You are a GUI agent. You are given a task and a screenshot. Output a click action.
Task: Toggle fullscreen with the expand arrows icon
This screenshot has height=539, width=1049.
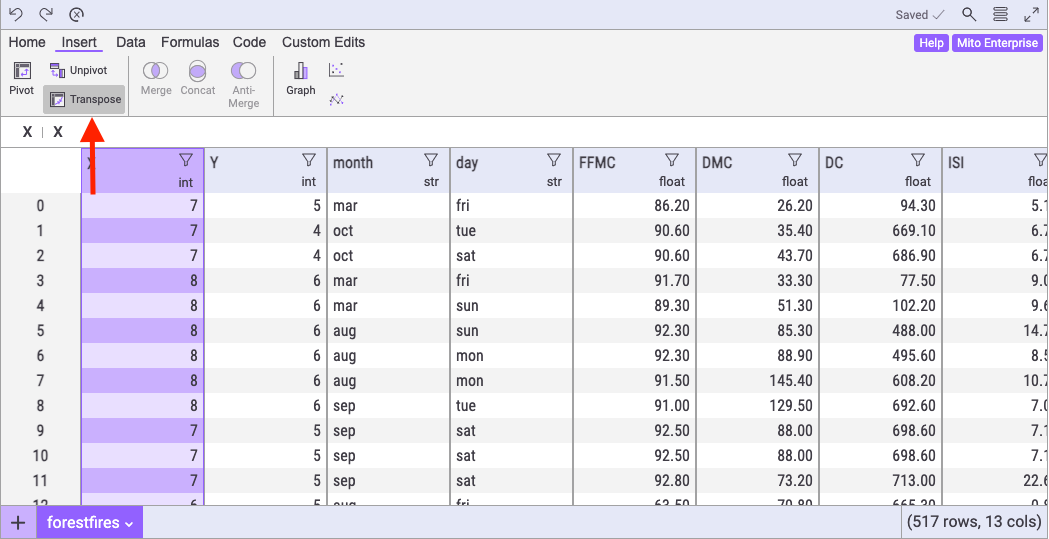(1031, 14)
